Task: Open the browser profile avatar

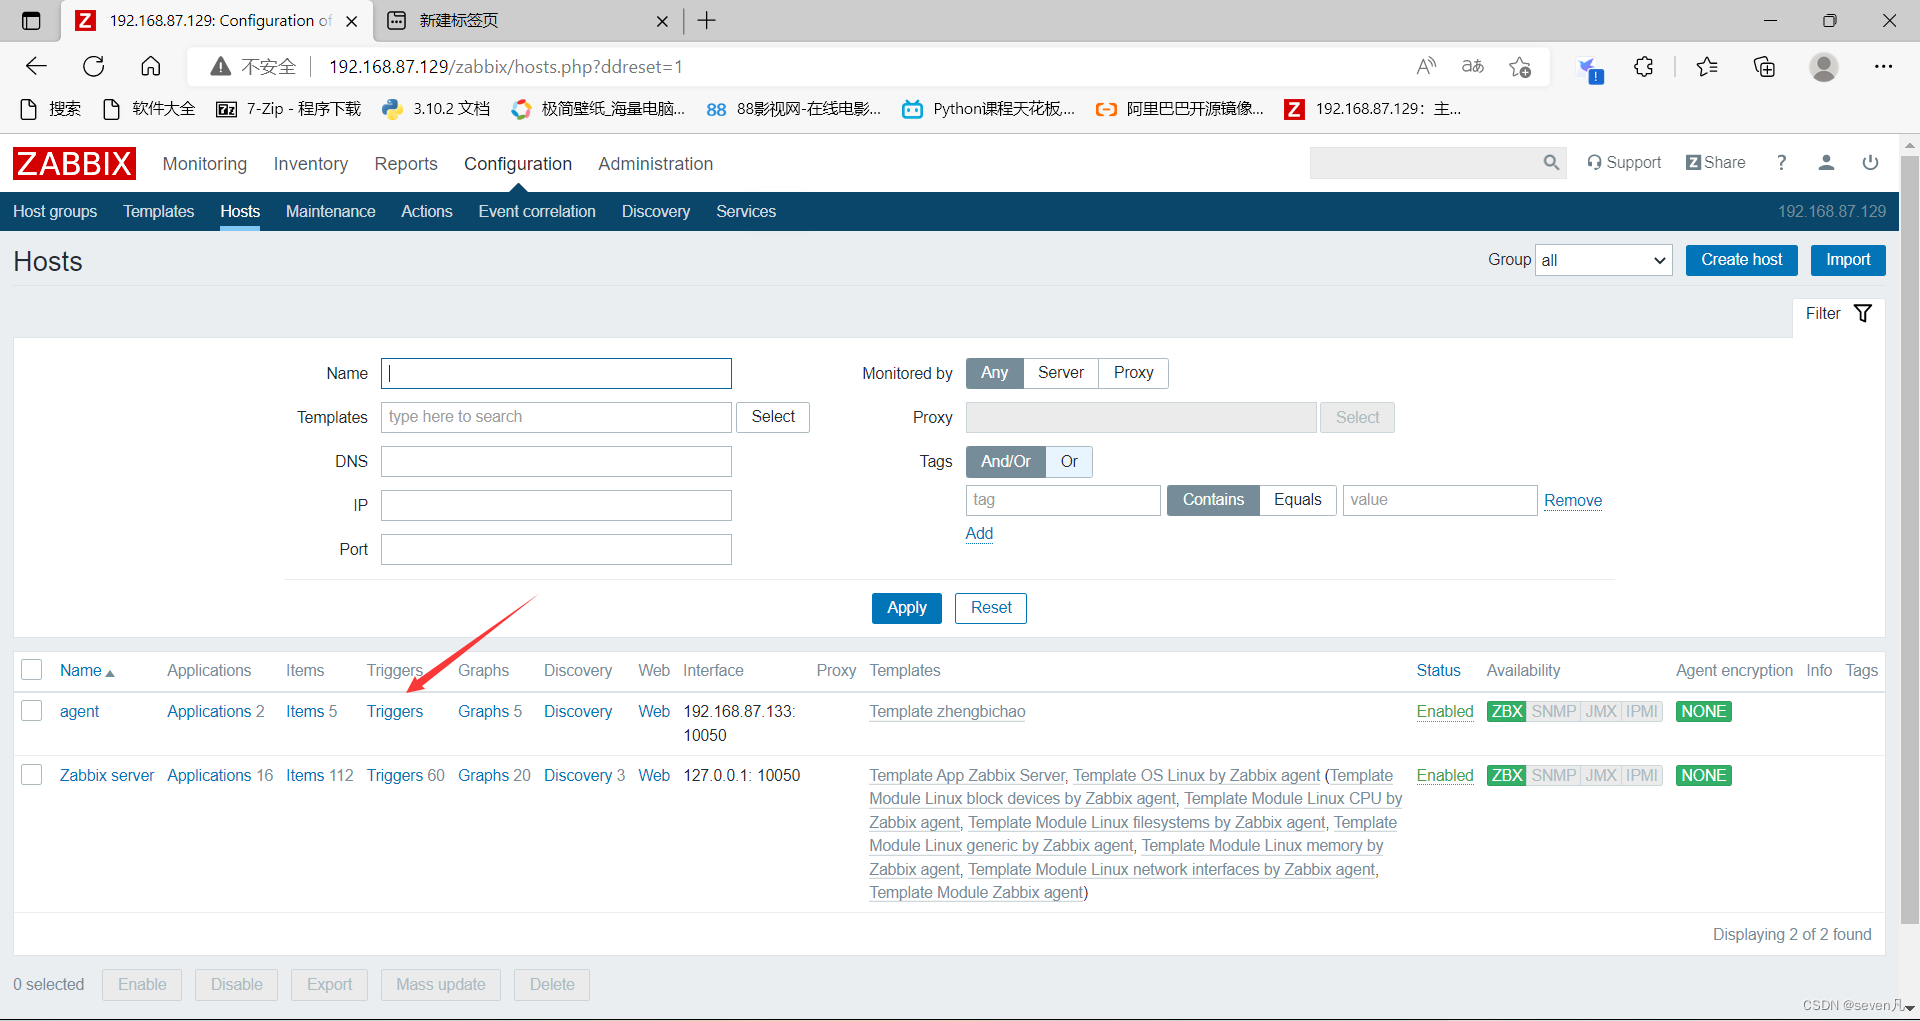Action: tap(1824, 67)
